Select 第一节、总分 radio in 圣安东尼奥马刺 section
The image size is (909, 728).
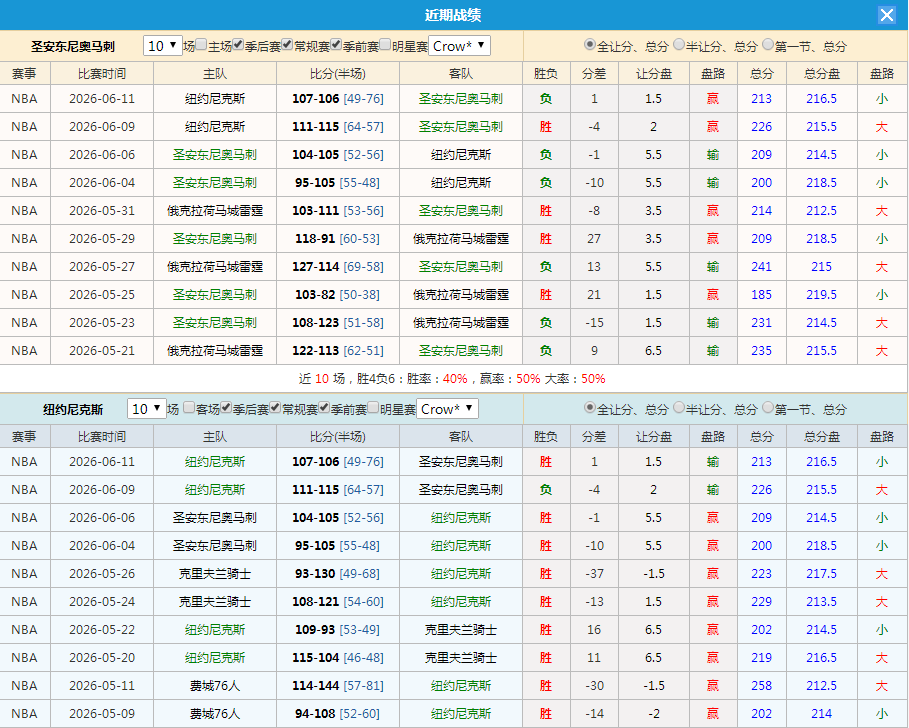point(768,45)
